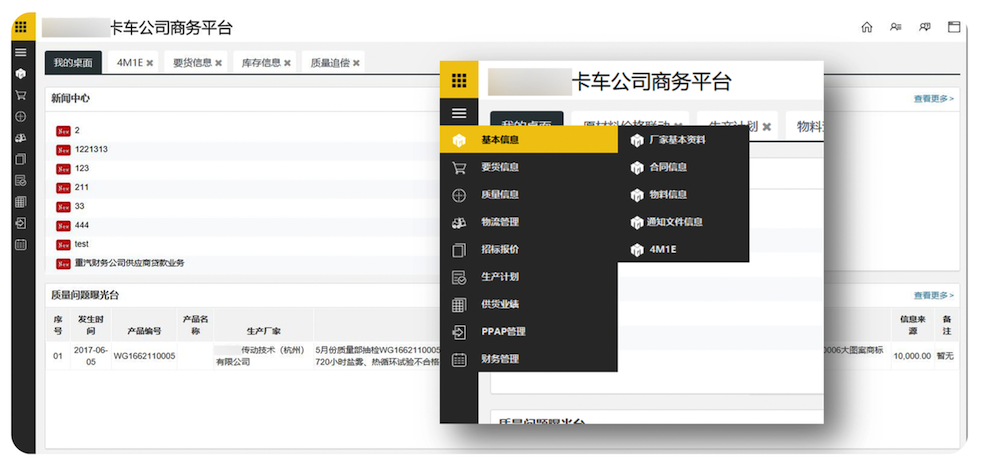Screen dimensions: 984x467
Task: Close the 4M1E tab in the tab bar
Action: coord(150,63)
